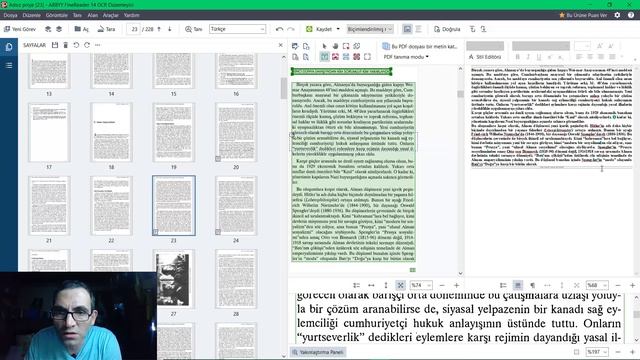The image size is (640, 360).
Task: Toggle Bold formatting in text toolbar
Action: 518,57
